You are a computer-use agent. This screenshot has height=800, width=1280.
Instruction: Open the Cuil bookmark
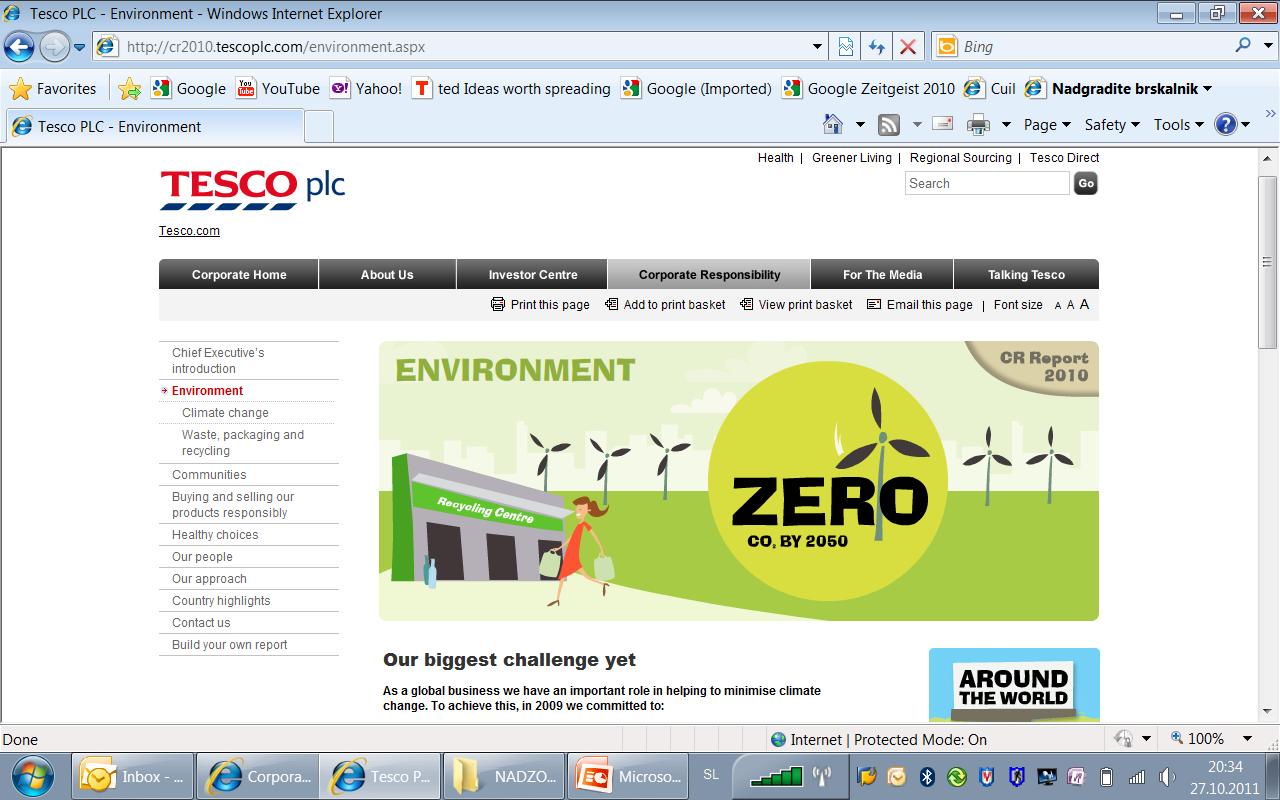[990, 89]
